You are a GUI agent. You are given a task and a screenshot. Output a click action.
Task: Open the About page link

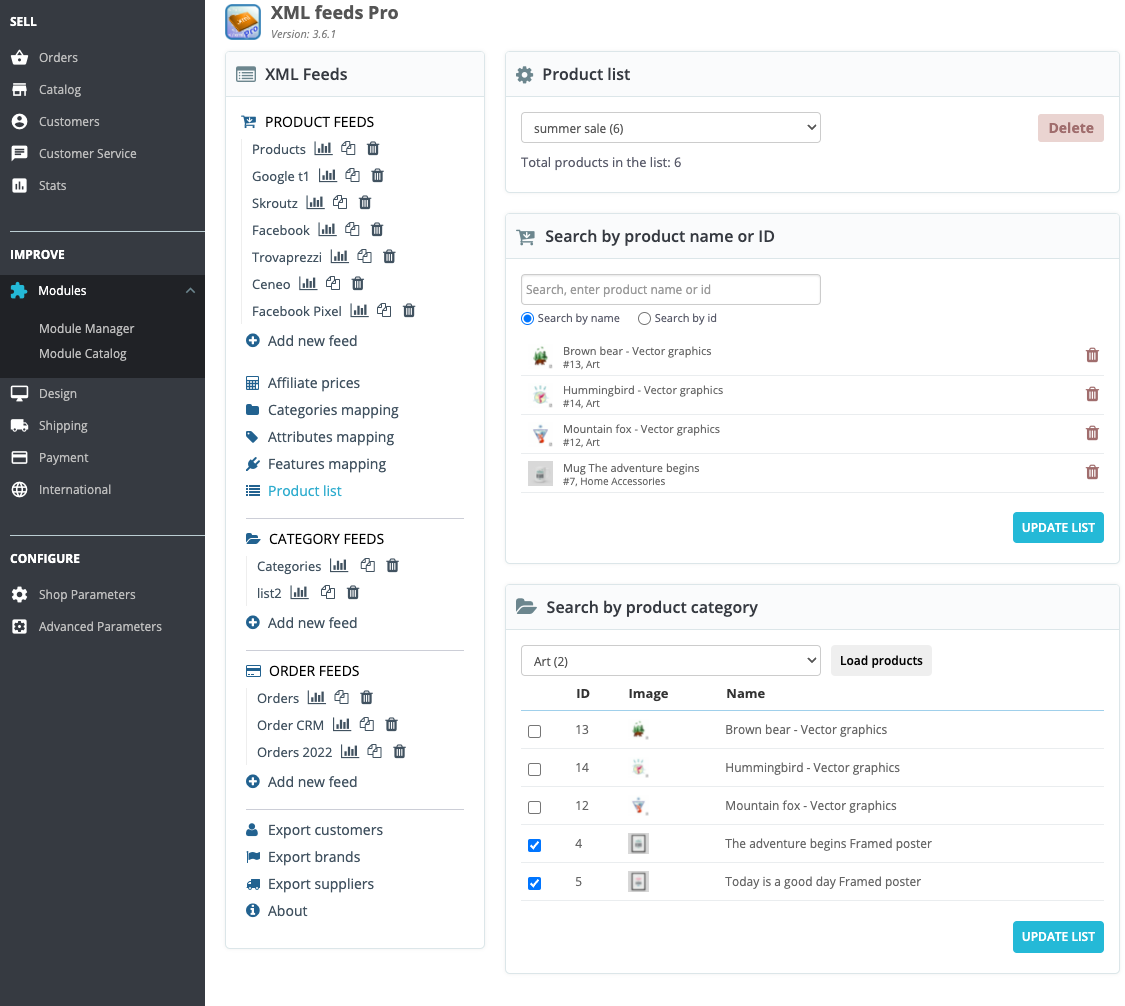pyautogui.click(x=287, y=911)
